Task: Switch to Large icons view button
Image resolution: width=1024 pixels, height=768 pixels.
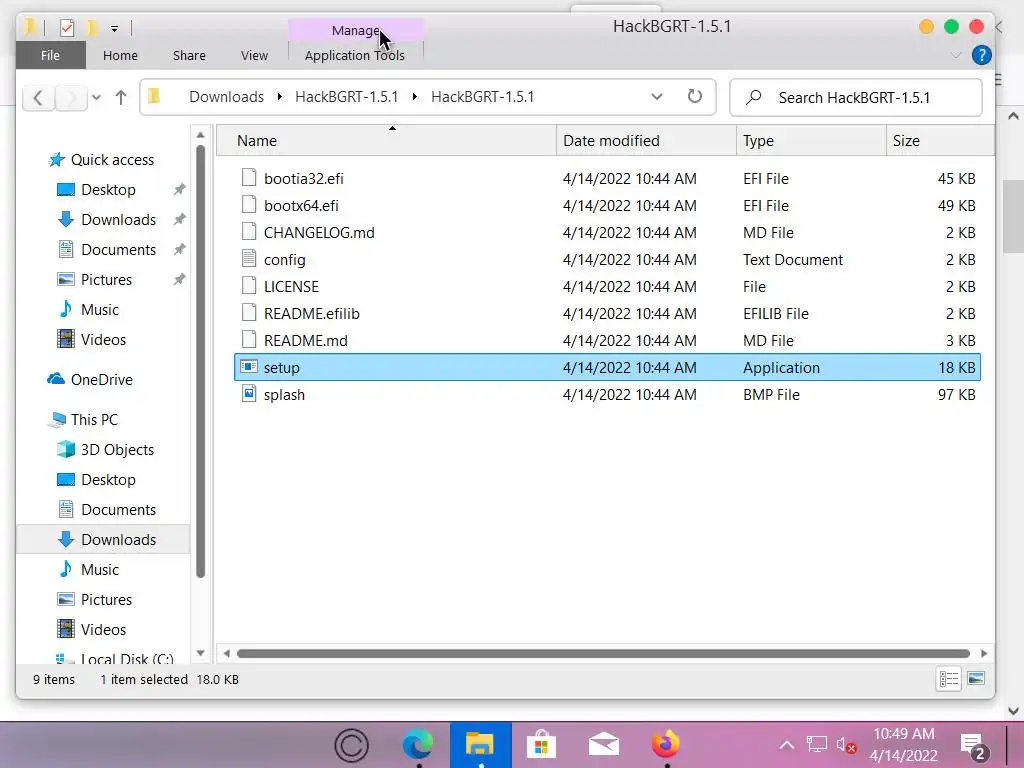Action: (976, 679)
